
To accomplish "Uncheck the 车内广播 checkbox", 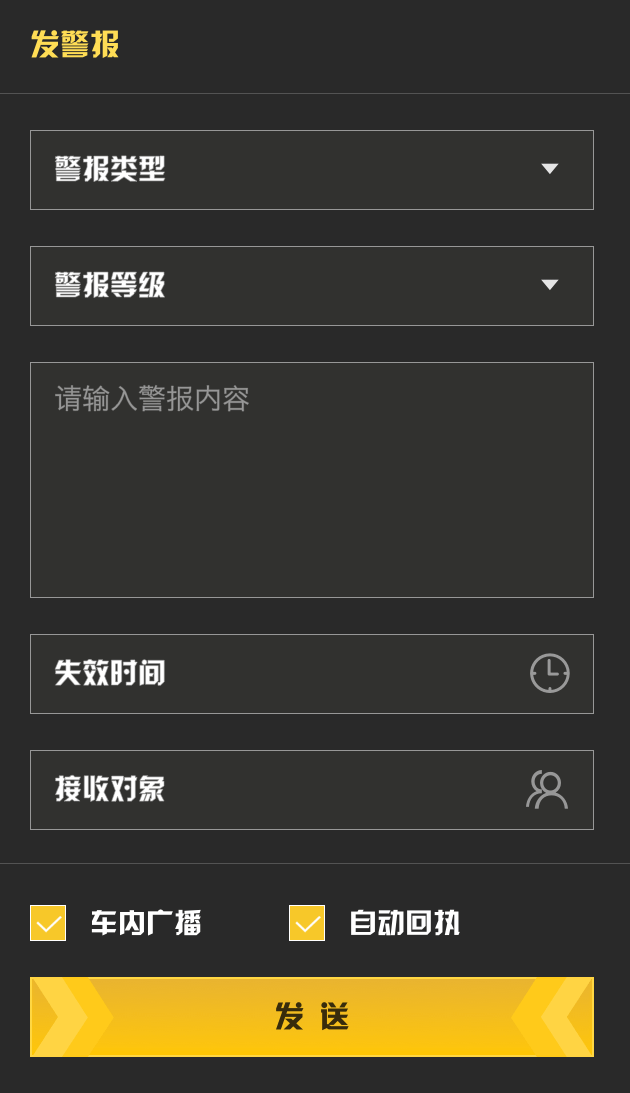I will pyautogui.click(x=48, y=923).
